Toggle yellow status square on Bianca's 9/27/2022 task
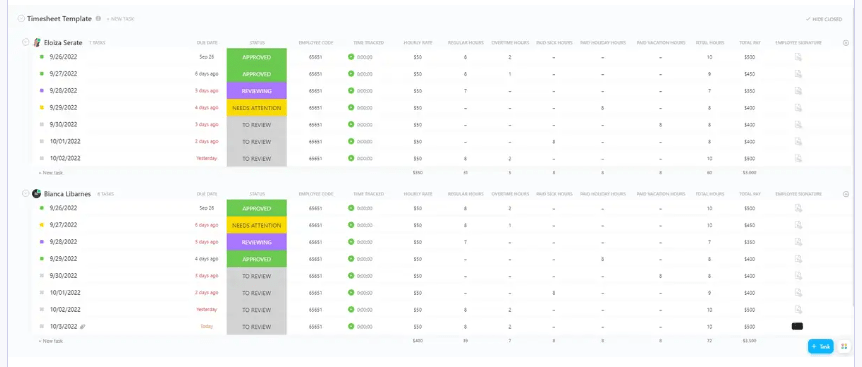Image resolution: width=862 pixels, height=367 pixels. click(41, 225)
